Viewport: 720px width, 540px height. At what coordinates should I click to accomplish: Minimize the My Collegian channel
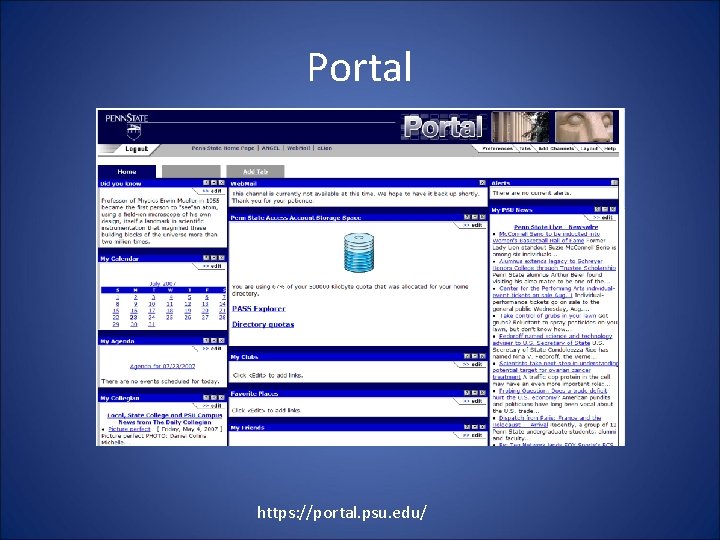click(x=214, y=398)
